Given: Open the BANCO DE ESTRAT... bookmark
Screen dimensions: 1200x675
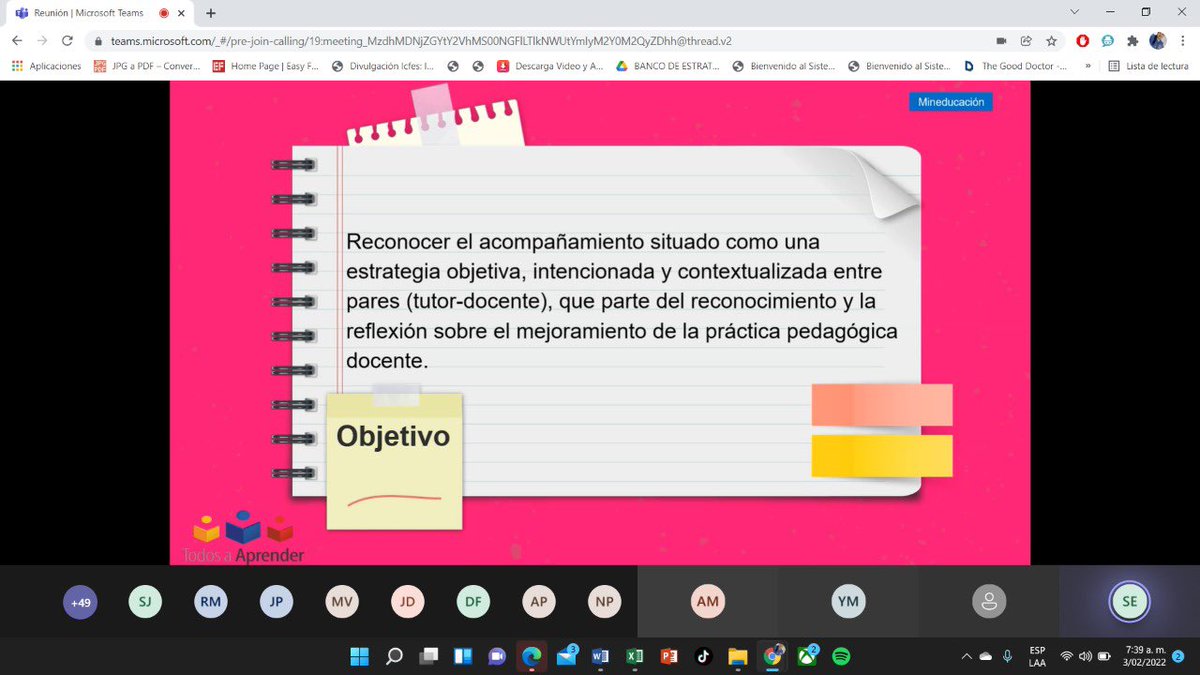Looking at the screenshot, I should [x=667, y=66].
